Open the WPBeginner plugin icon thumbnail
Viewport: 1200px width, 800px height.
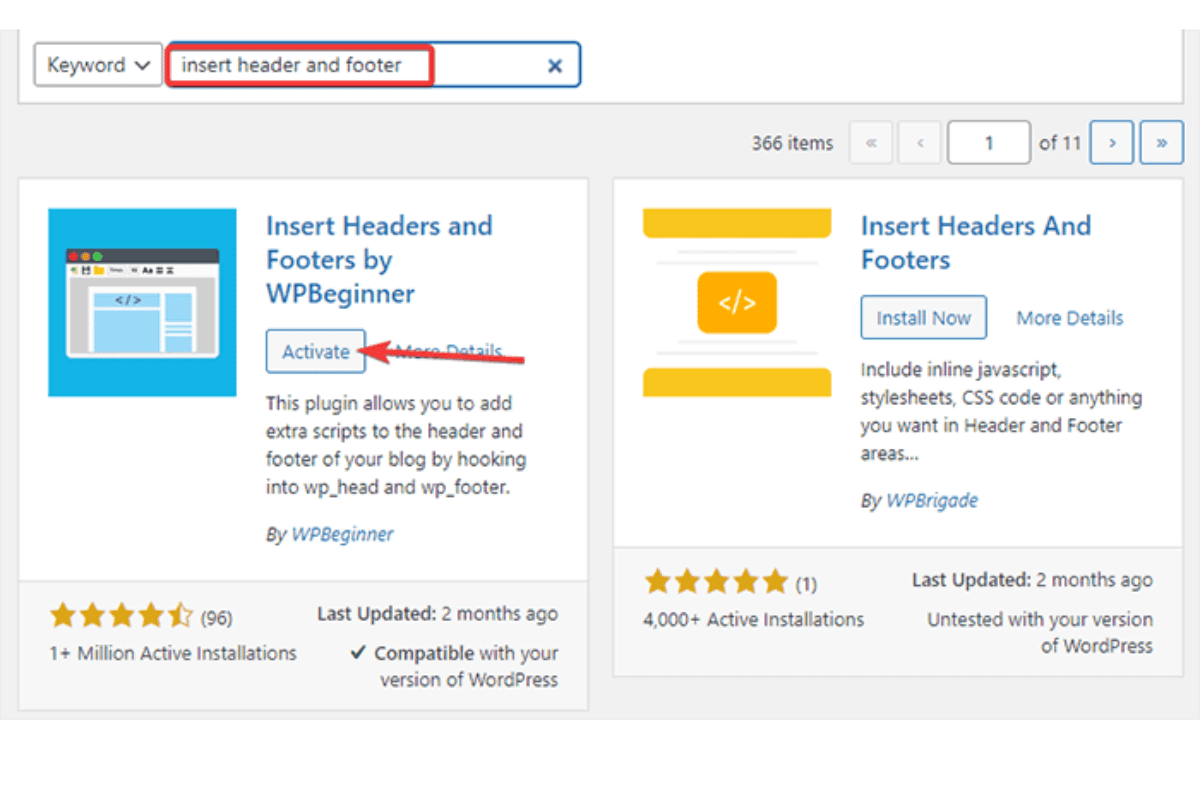point(142,302)
